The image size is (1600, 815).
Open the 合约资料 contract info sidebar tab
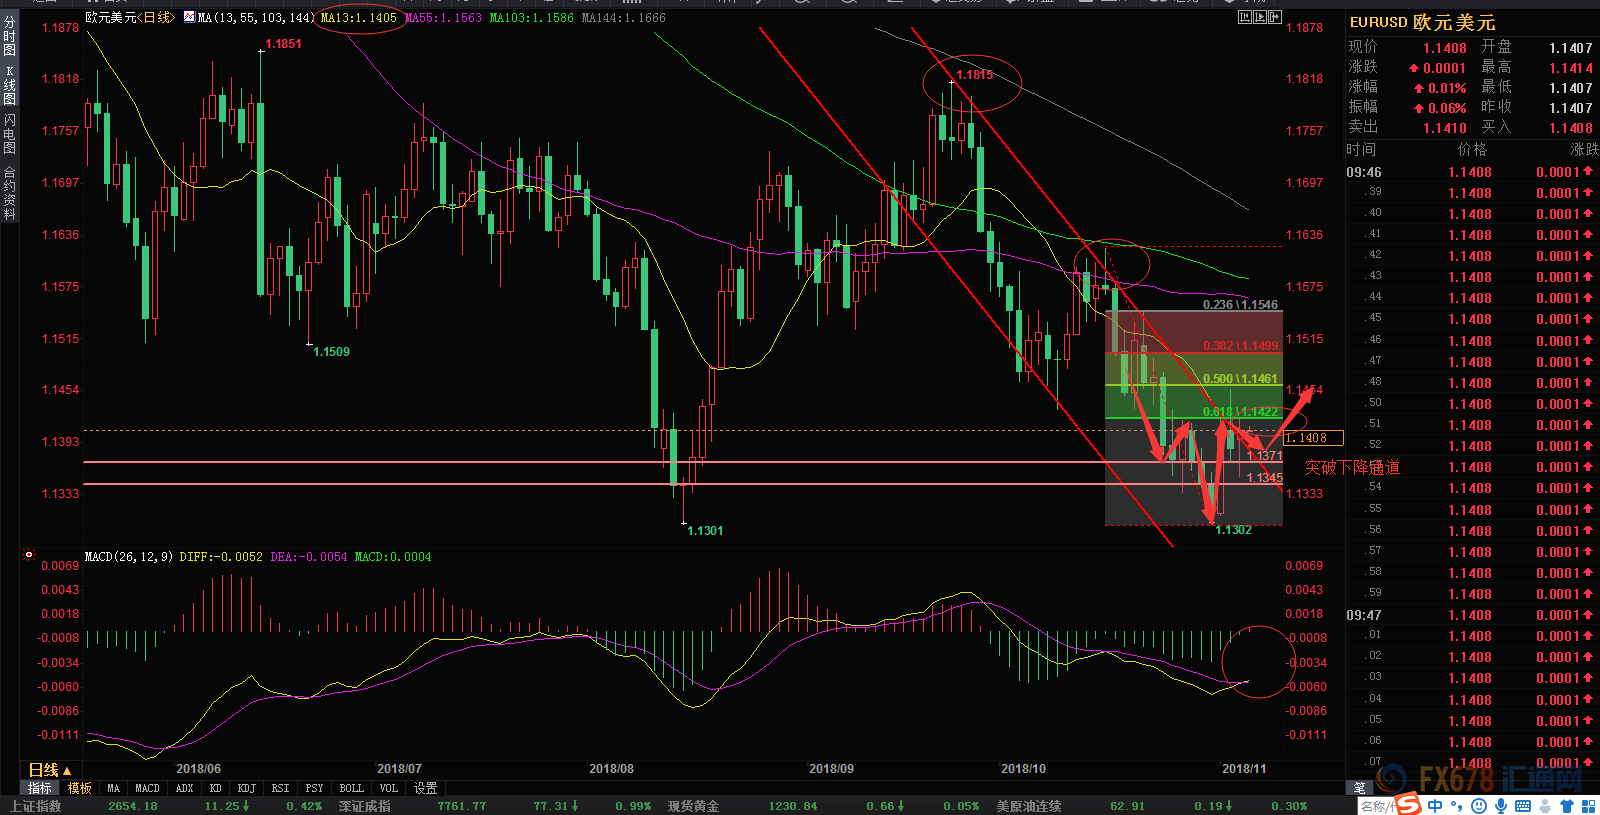click(9, 193)
